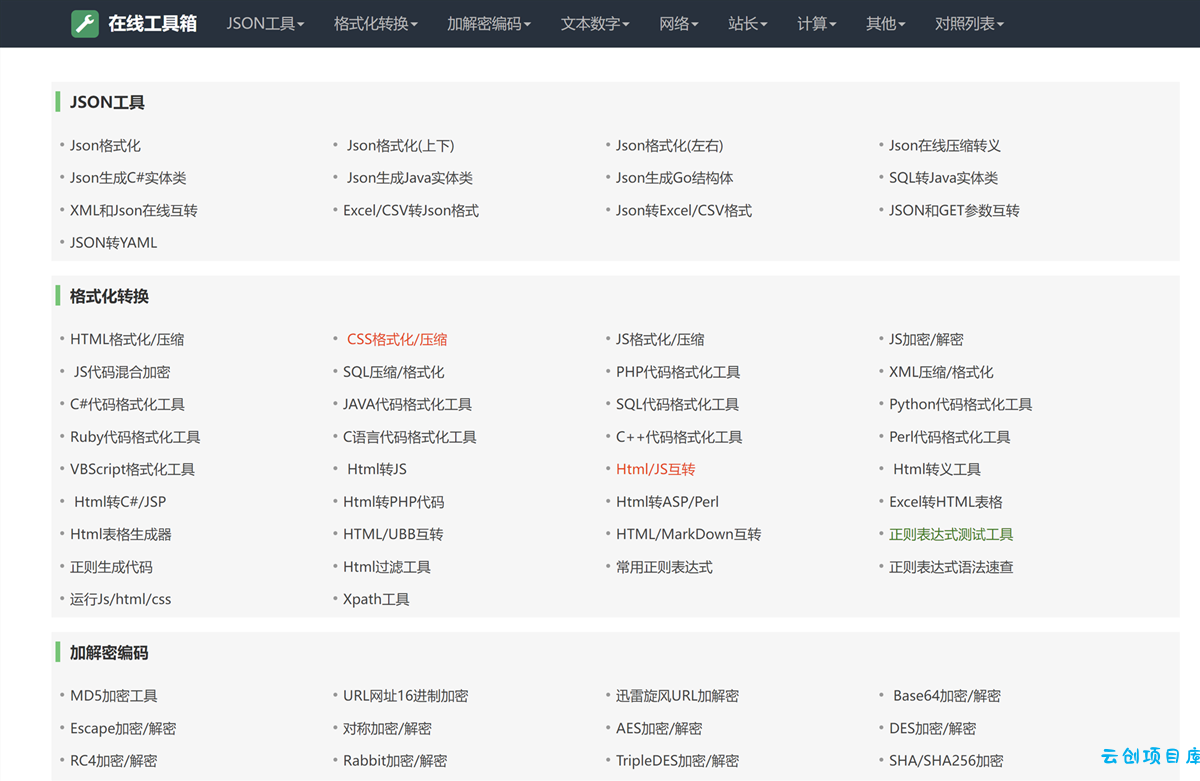This screenshot has height=781, width=1200.
Task: Choose Excel/CSV转Json格式 link
Action: pos(411,211)
